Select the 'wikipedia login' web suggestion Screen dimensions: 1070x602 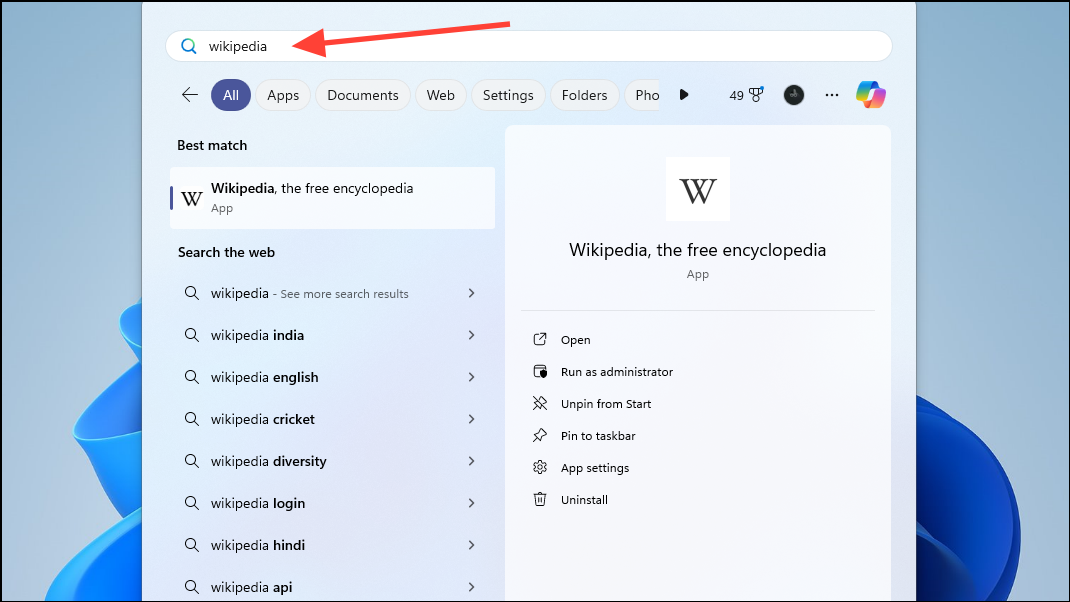tap(332, 503)
